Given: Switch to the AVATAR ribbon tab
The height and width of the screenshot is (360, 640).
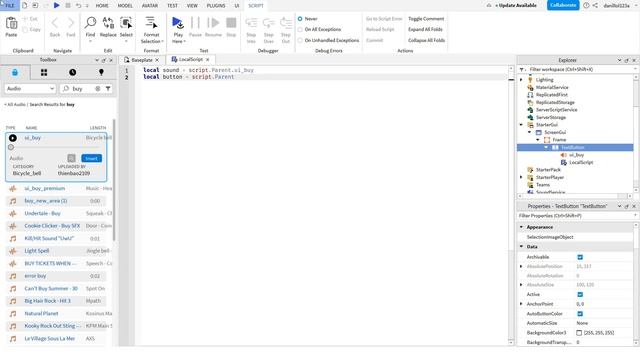Looking at the screenshot, I should pos(150,6).
